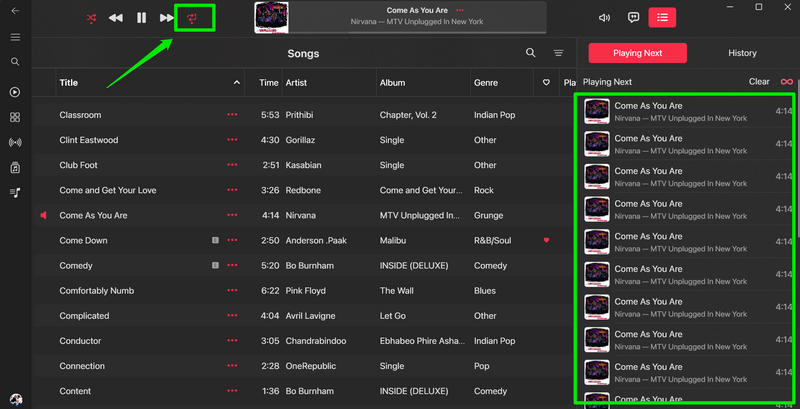Search within the Songs list
Image resolution: width=800 pixels, height=409 pixels.
click(x=531, y=53)
